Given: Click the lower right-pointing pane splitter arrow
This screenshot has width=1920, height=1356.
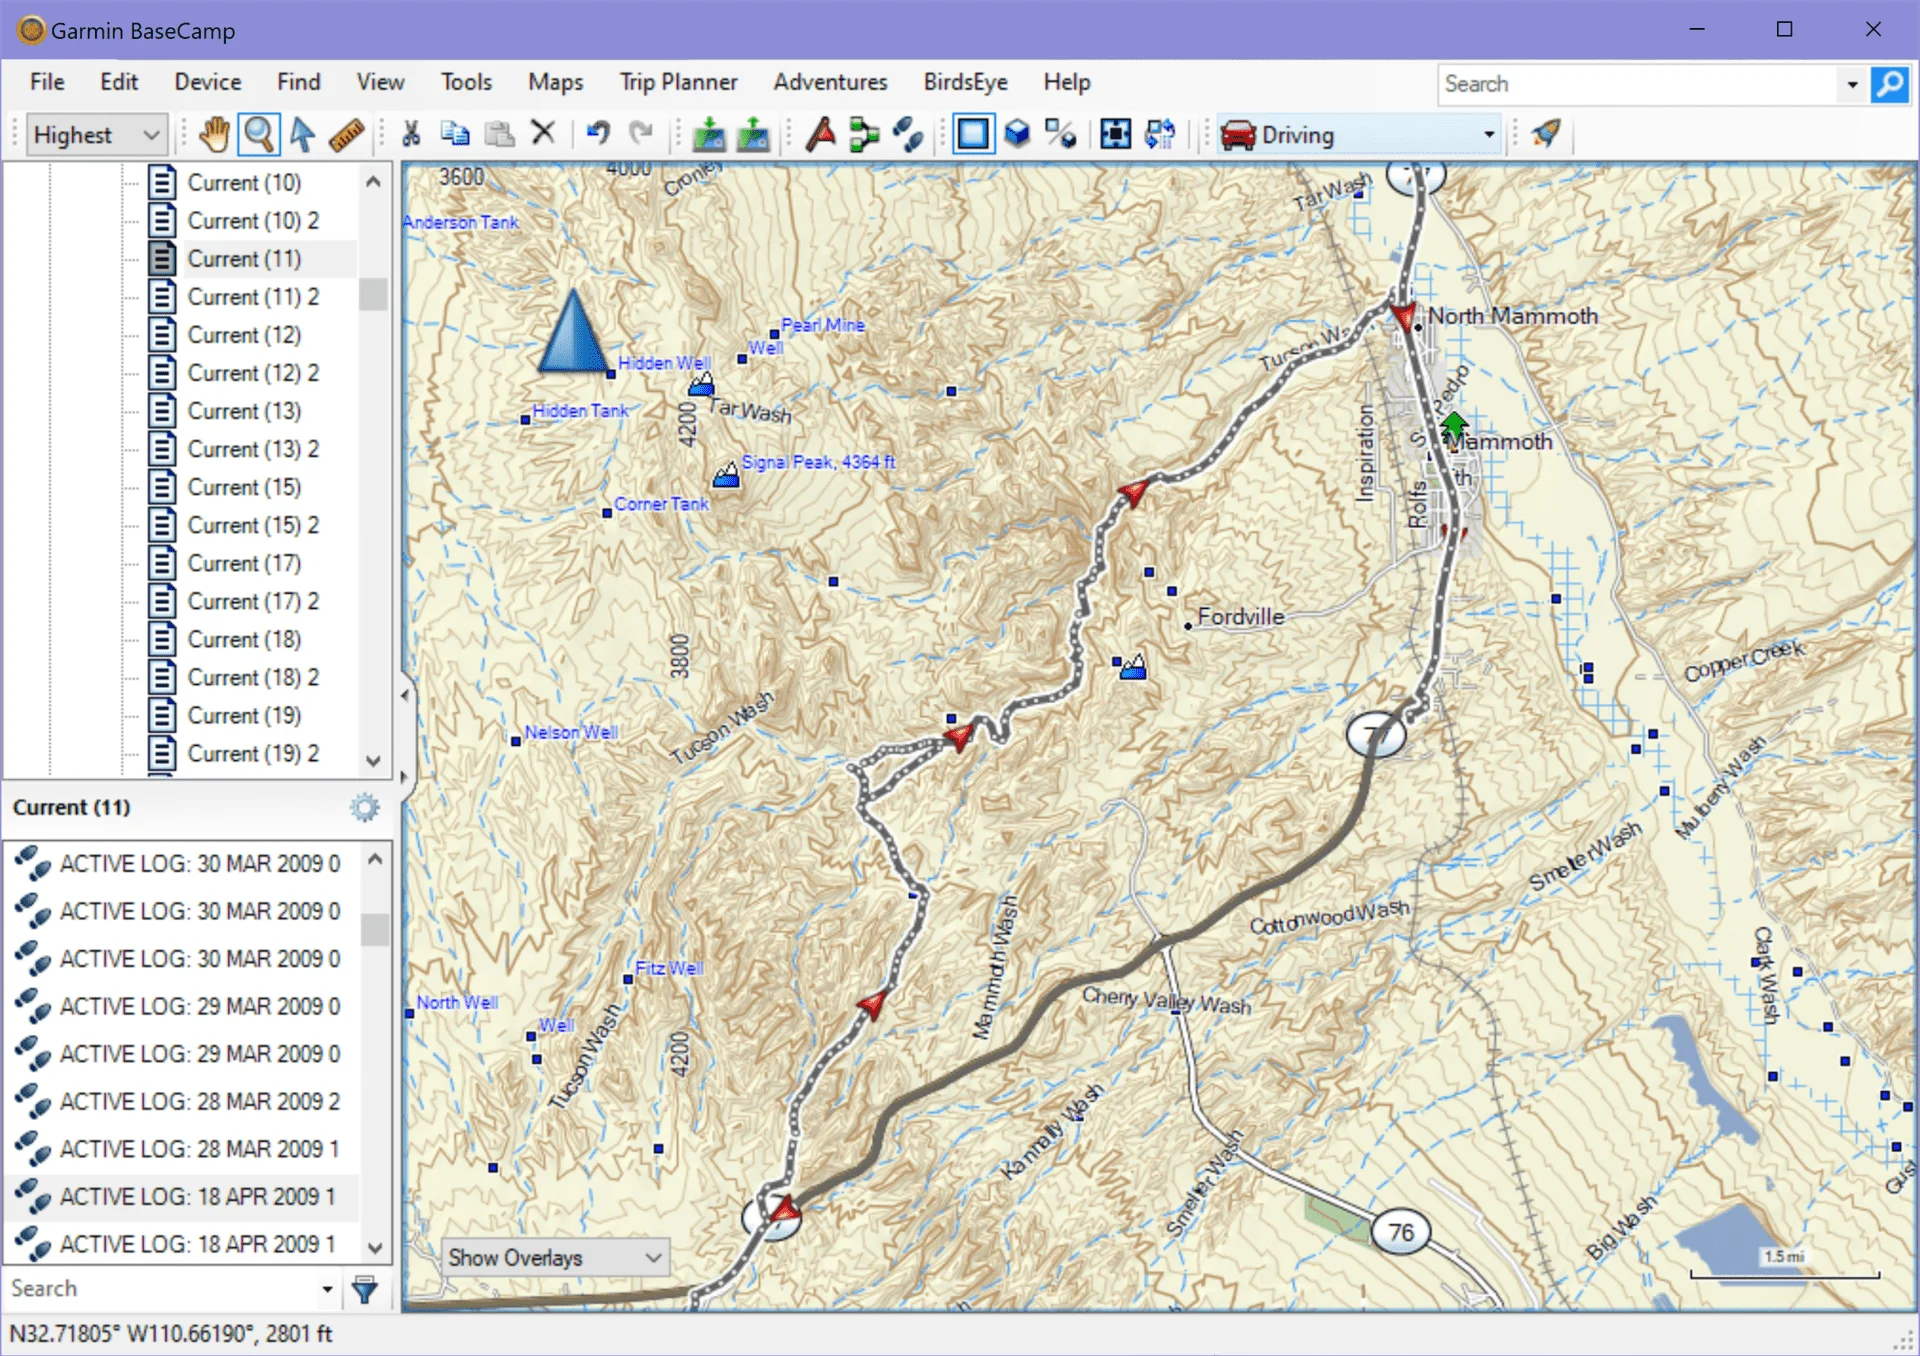Looking at the screenshot, I should [x=405, y=777].
